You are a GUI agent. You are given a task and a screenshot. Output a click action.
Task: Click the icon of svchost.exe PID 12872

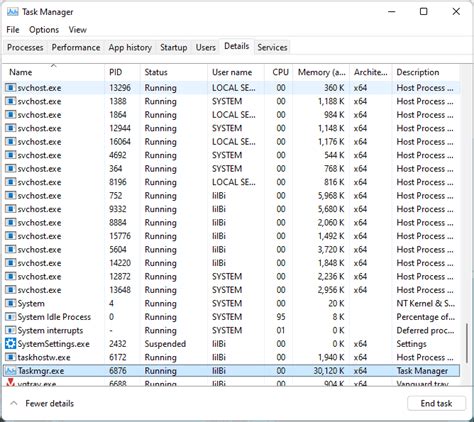click(x=11, y=276)
